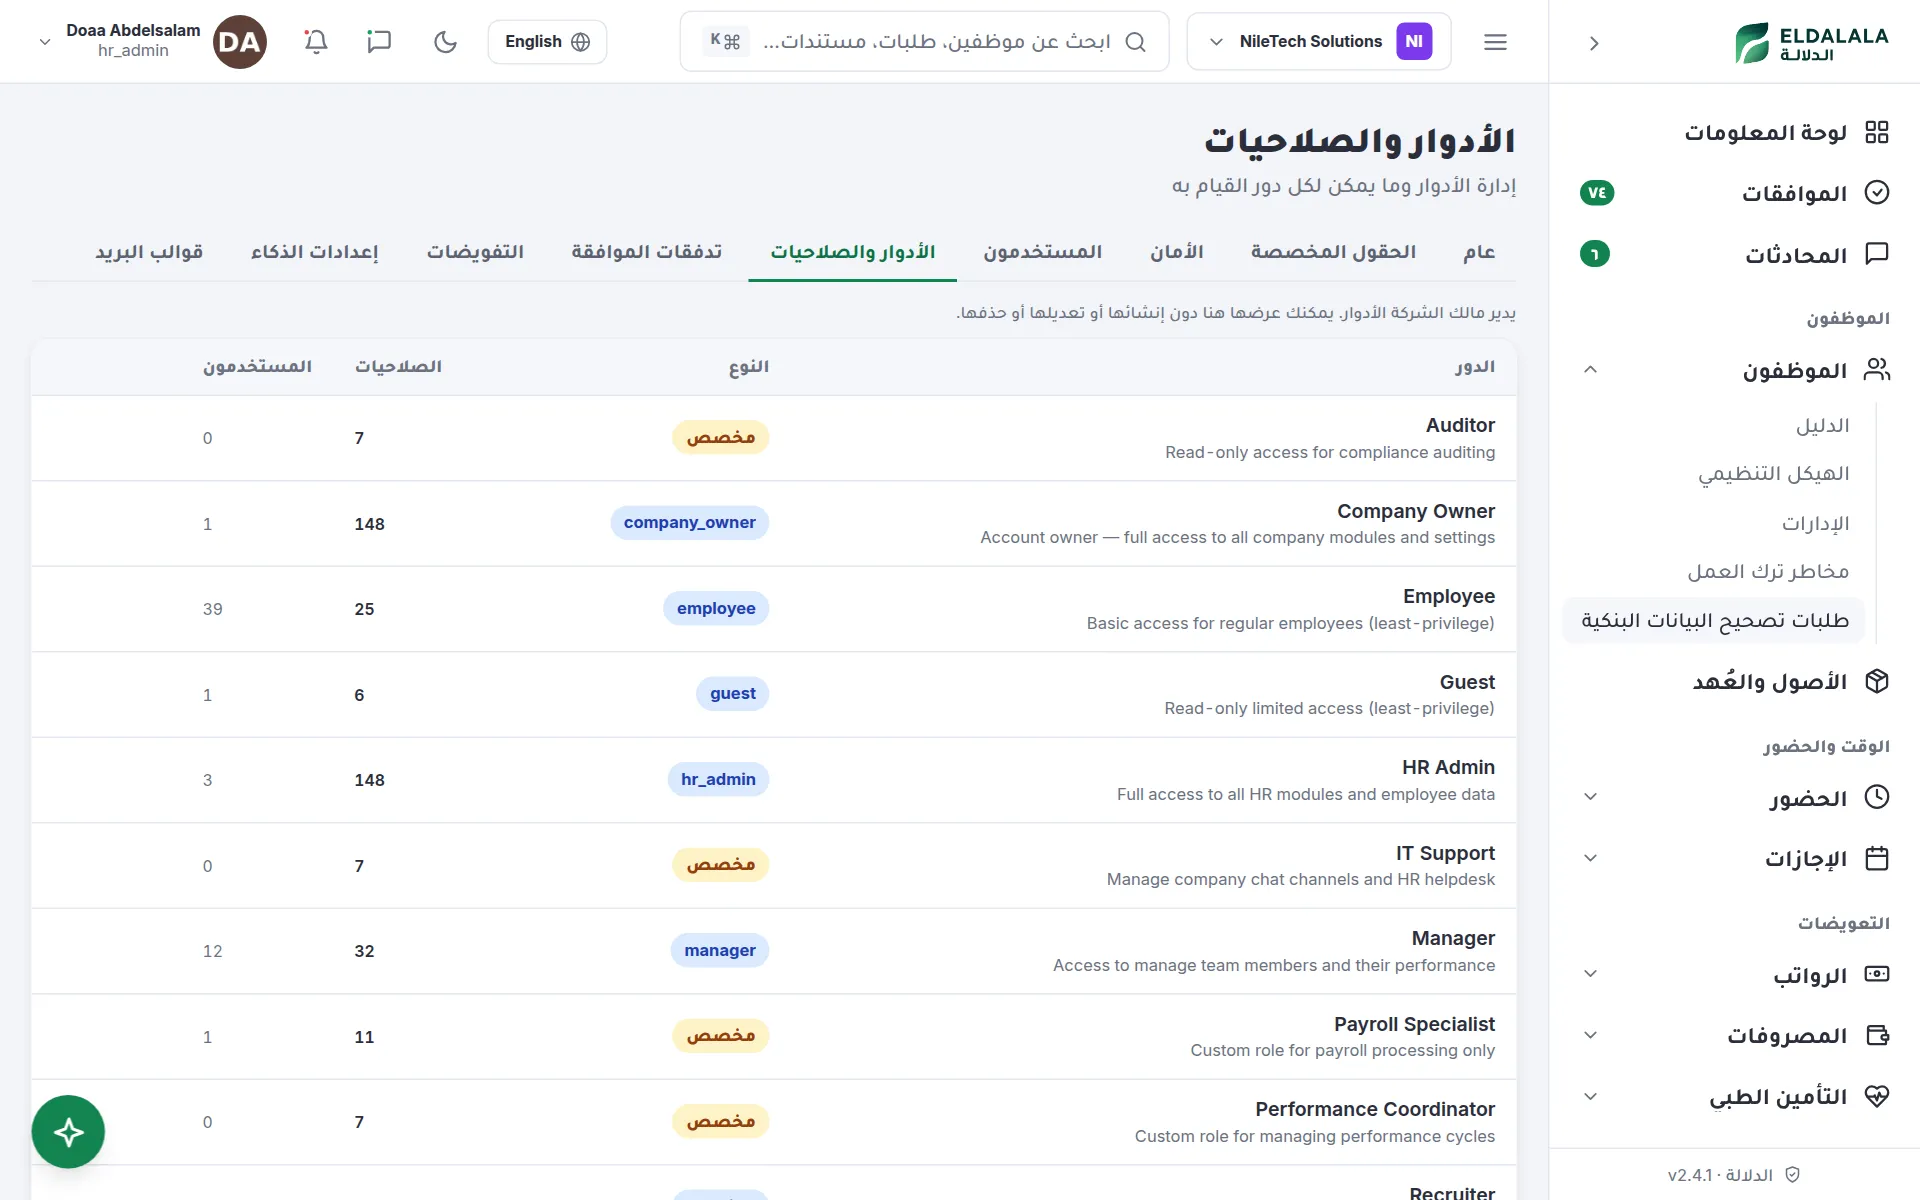
Task: Click the search magnifier icon
Action: [x=1135, y=42]
